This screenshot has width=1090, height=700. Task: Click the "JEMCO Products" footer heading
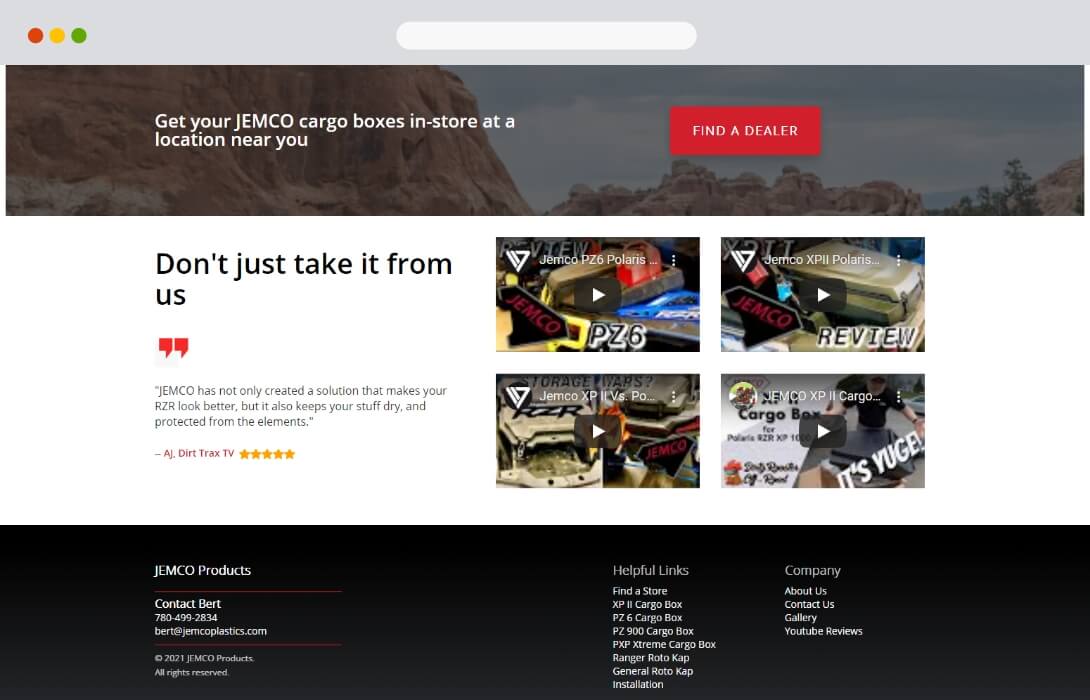[x=202, y=571]
